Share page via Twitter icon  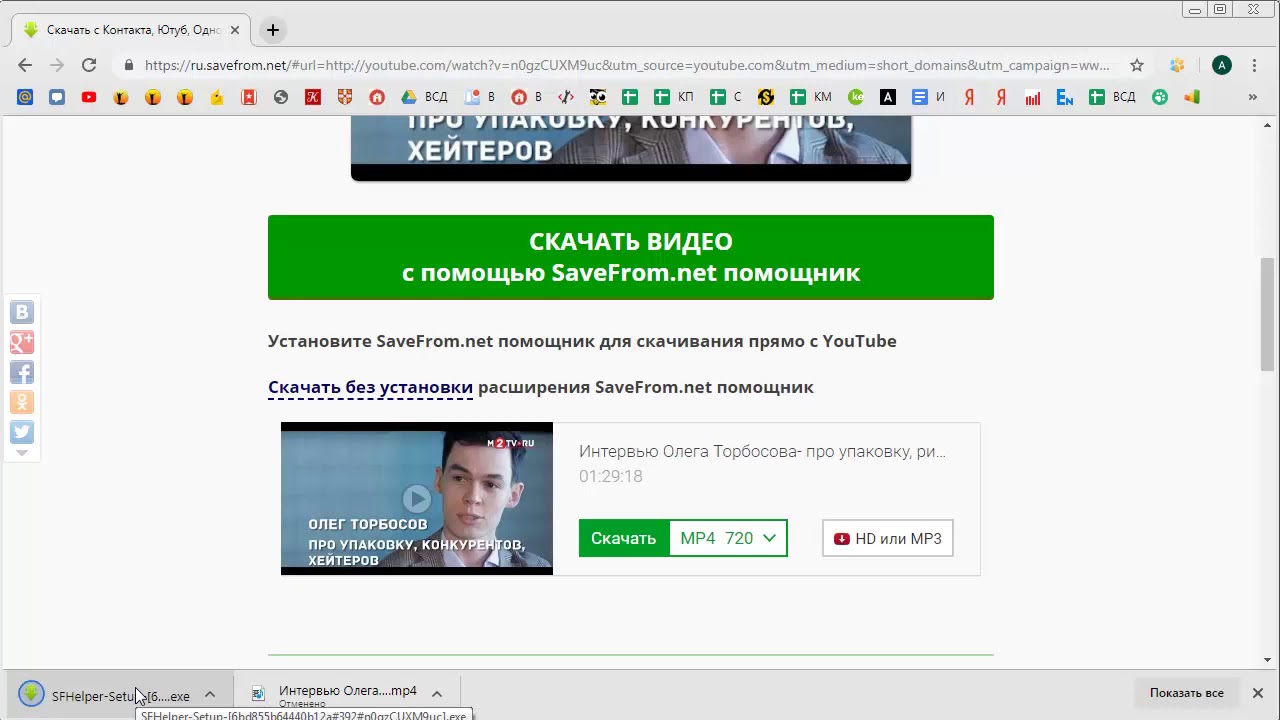(22, 432)
